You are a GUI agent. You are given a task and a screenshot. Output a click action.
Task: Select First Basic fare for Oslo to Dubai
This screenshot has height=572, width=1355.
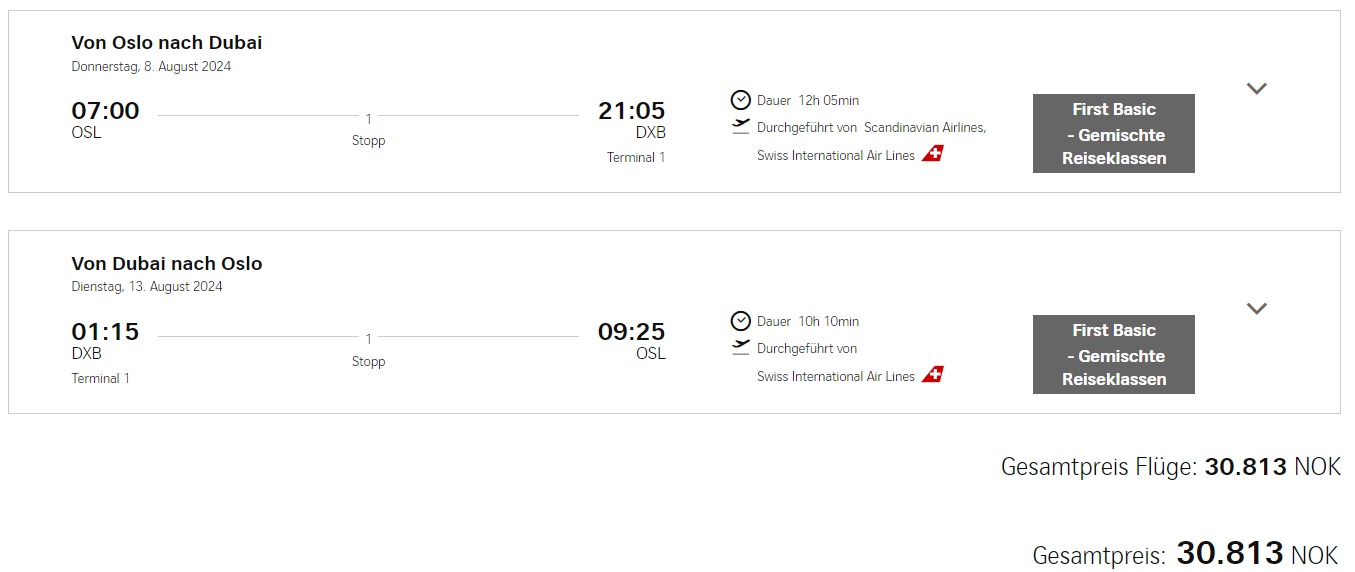1113,133
